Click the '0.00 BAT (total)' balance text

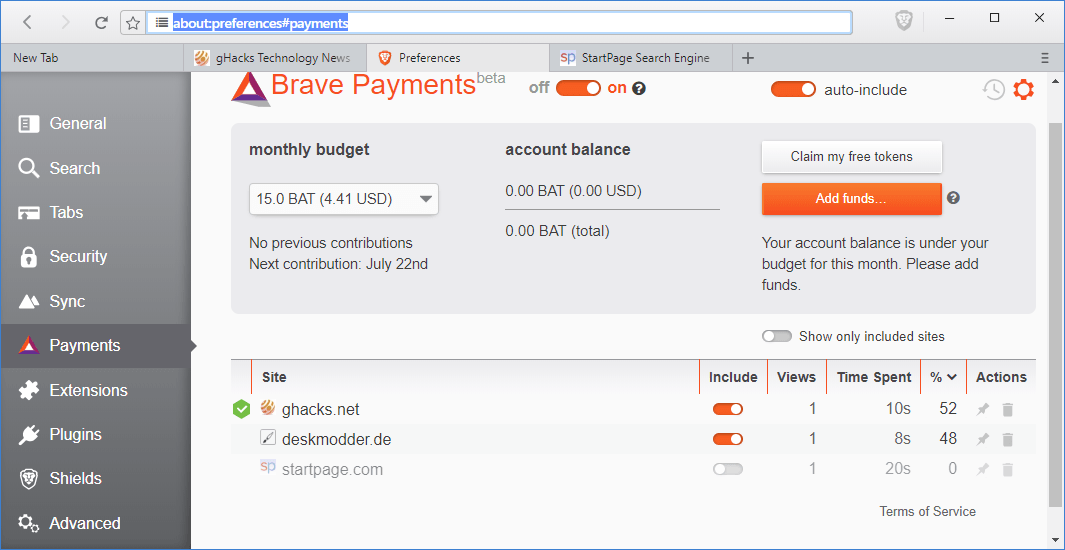558,232
